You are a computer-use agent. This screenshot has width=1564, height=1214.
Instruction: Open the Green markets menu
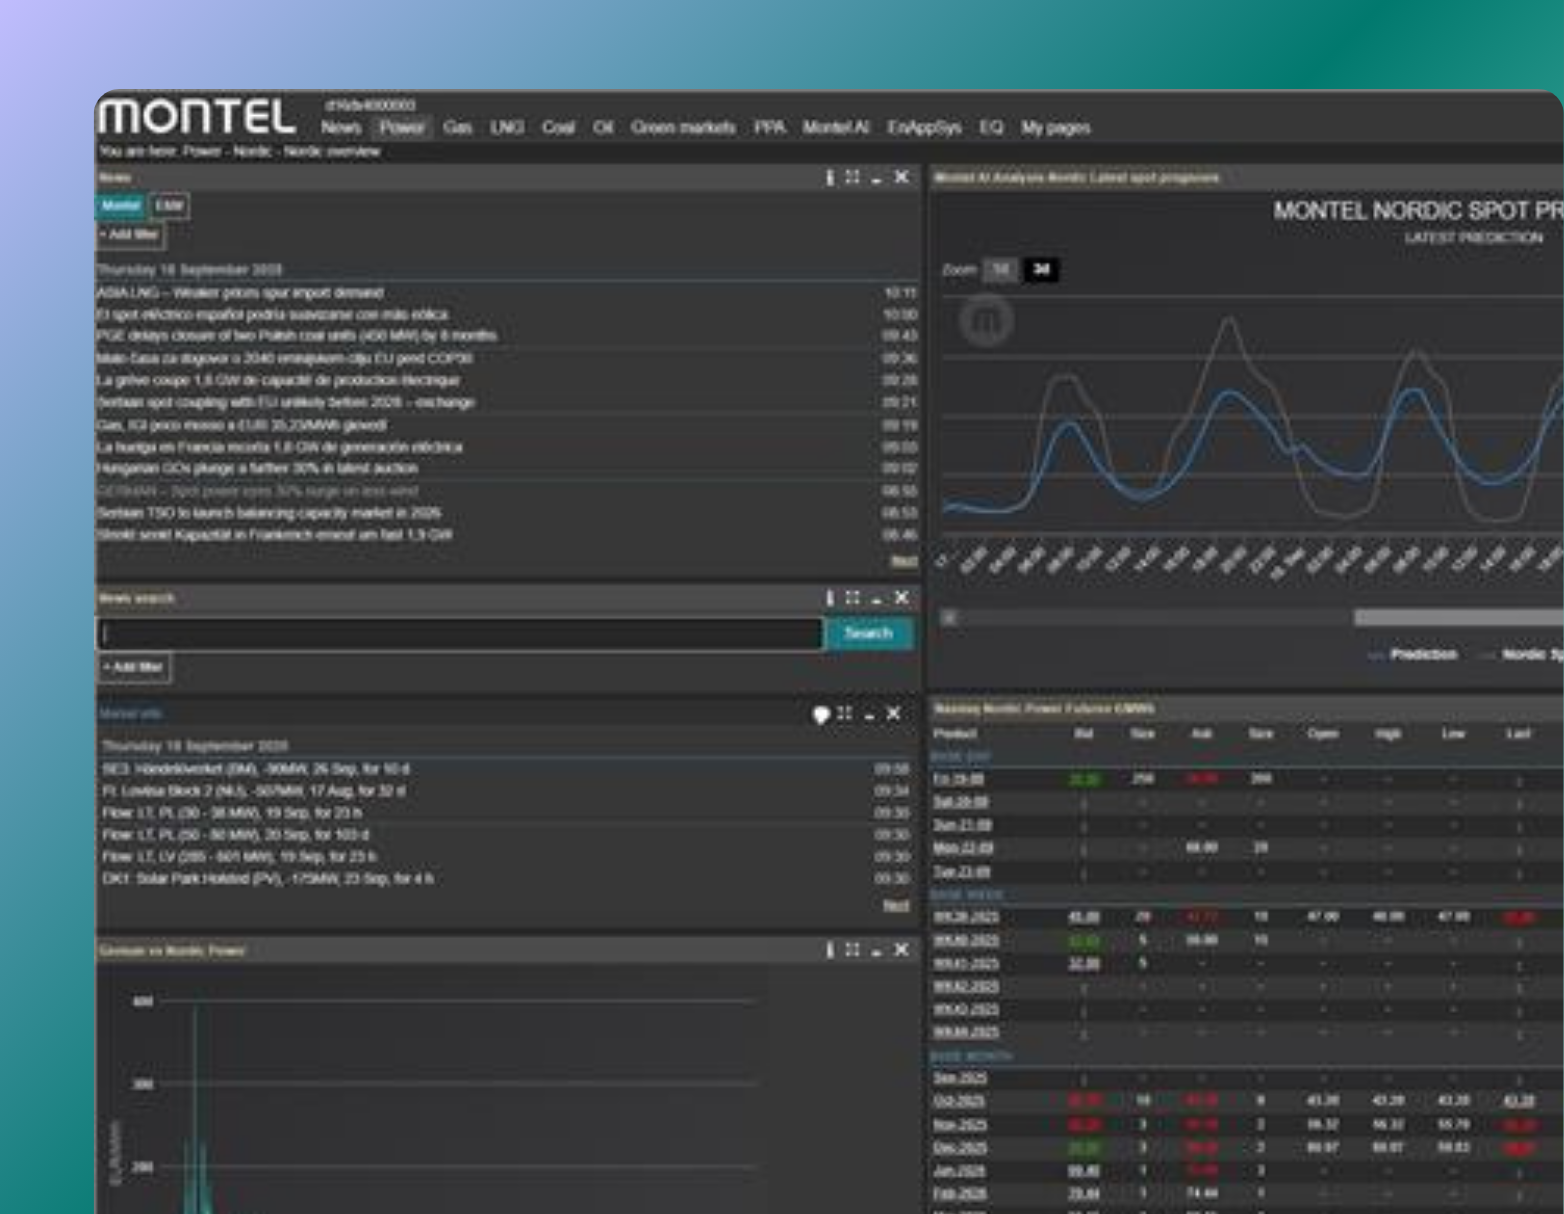[x=683, y=128]
